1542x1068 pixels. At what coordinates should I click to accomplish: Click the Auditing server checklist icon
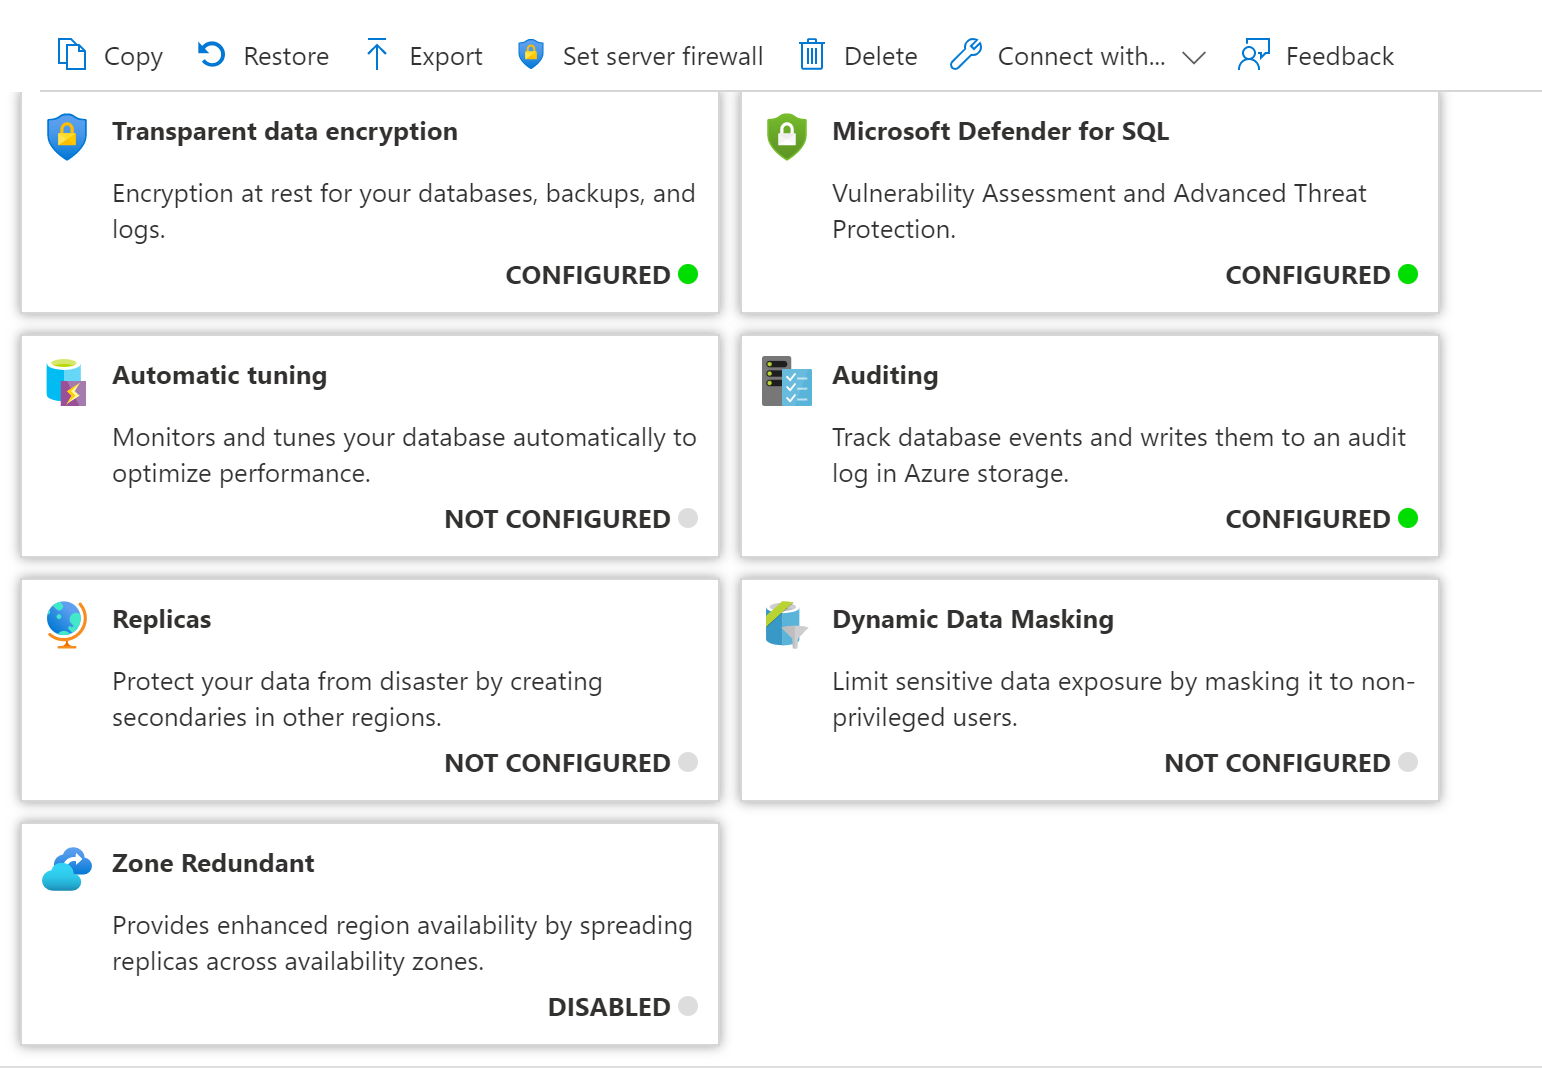[787, 381]
